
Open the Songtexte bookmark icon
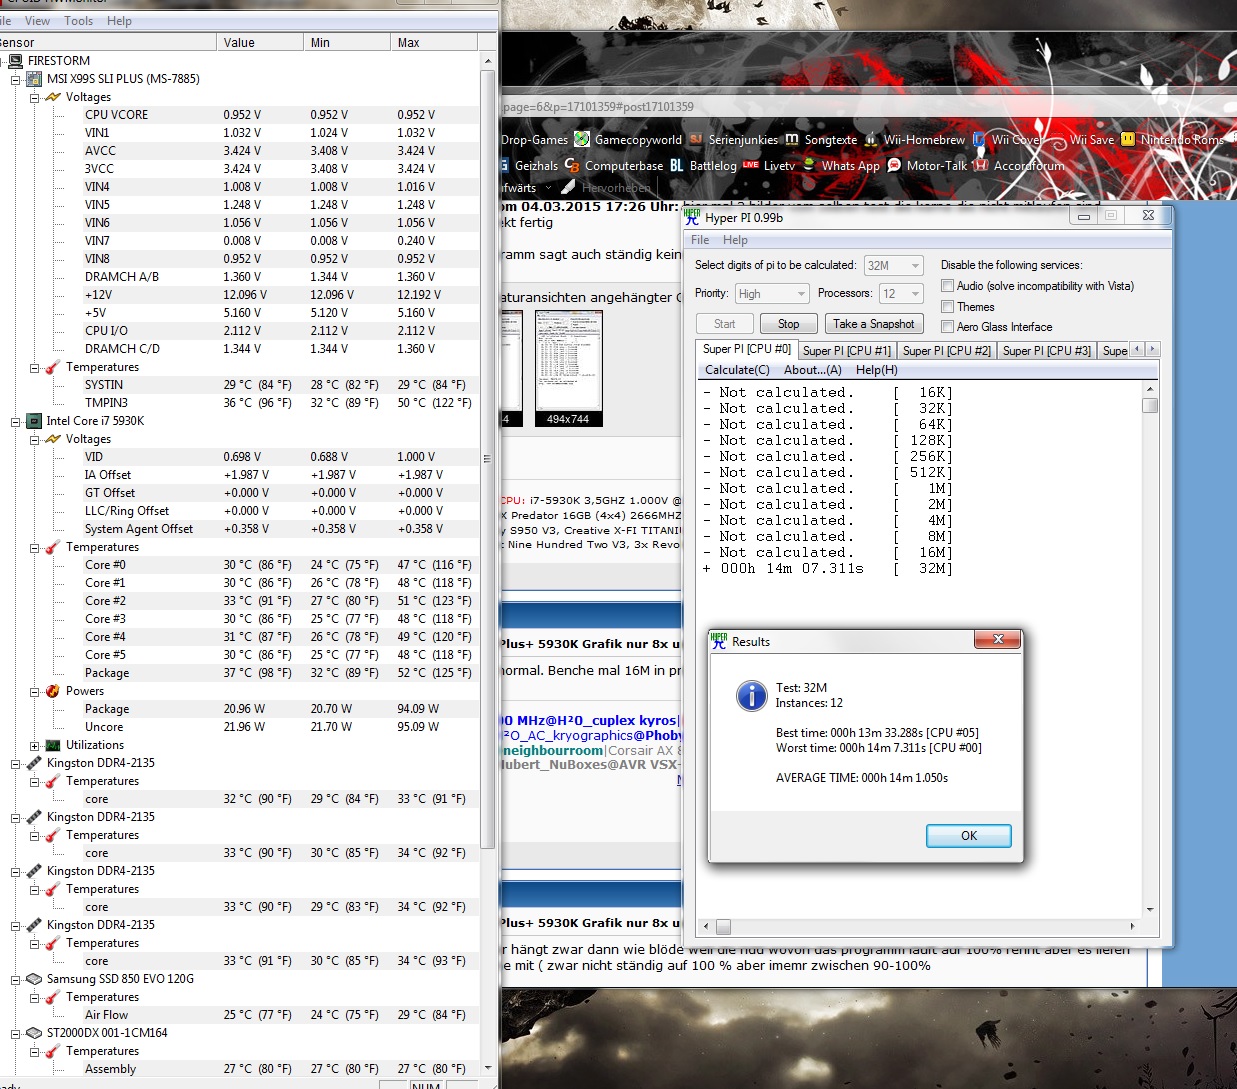(792, 140)
